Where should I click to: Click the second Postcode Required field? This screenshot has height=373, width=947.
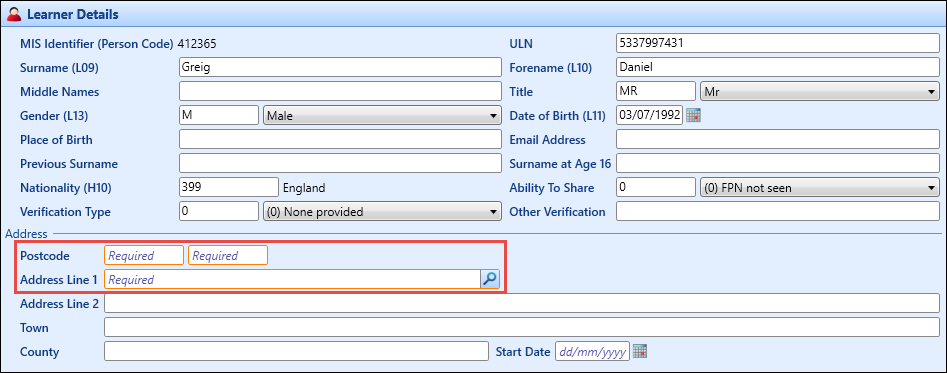(228, 255)
